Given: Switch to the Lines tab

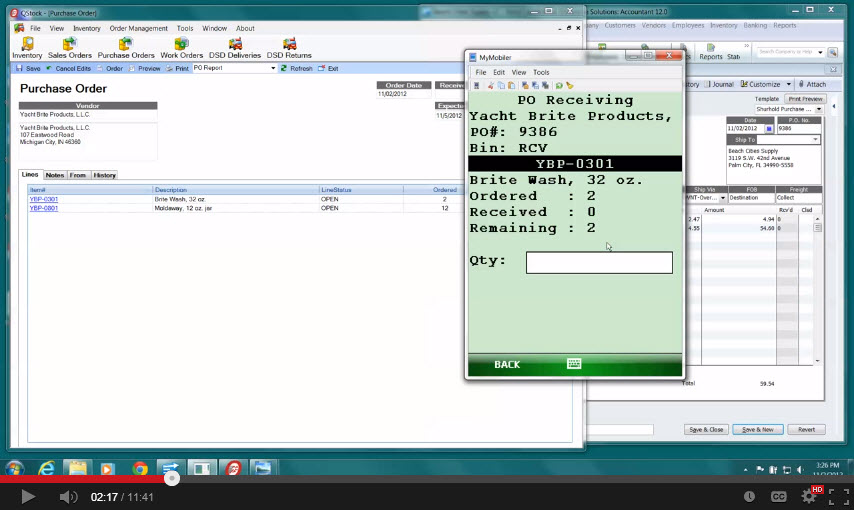Looking at the screenshot, I should pyautogui.click(x=30, y=174).
